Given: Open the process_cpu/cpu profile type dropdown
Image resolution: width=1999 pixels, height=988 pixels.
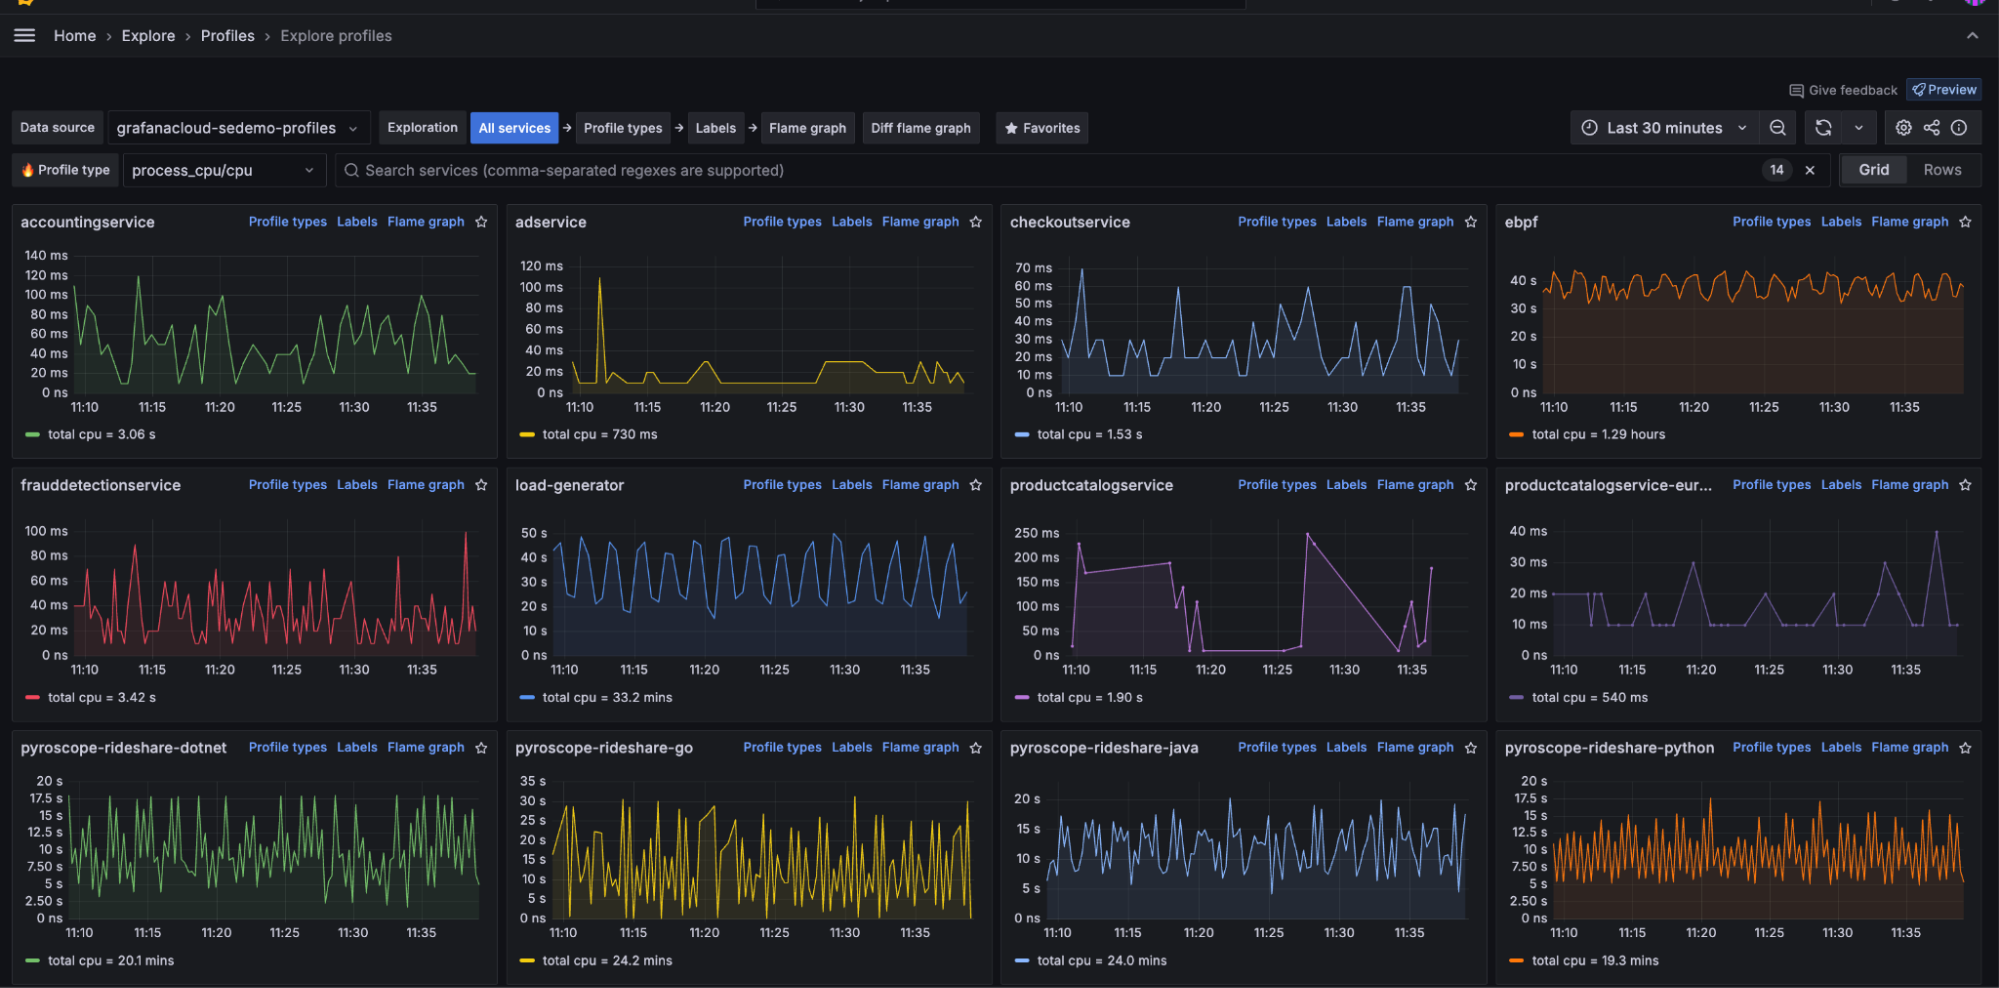Looking at the screenshot, I should coord(223,170).
